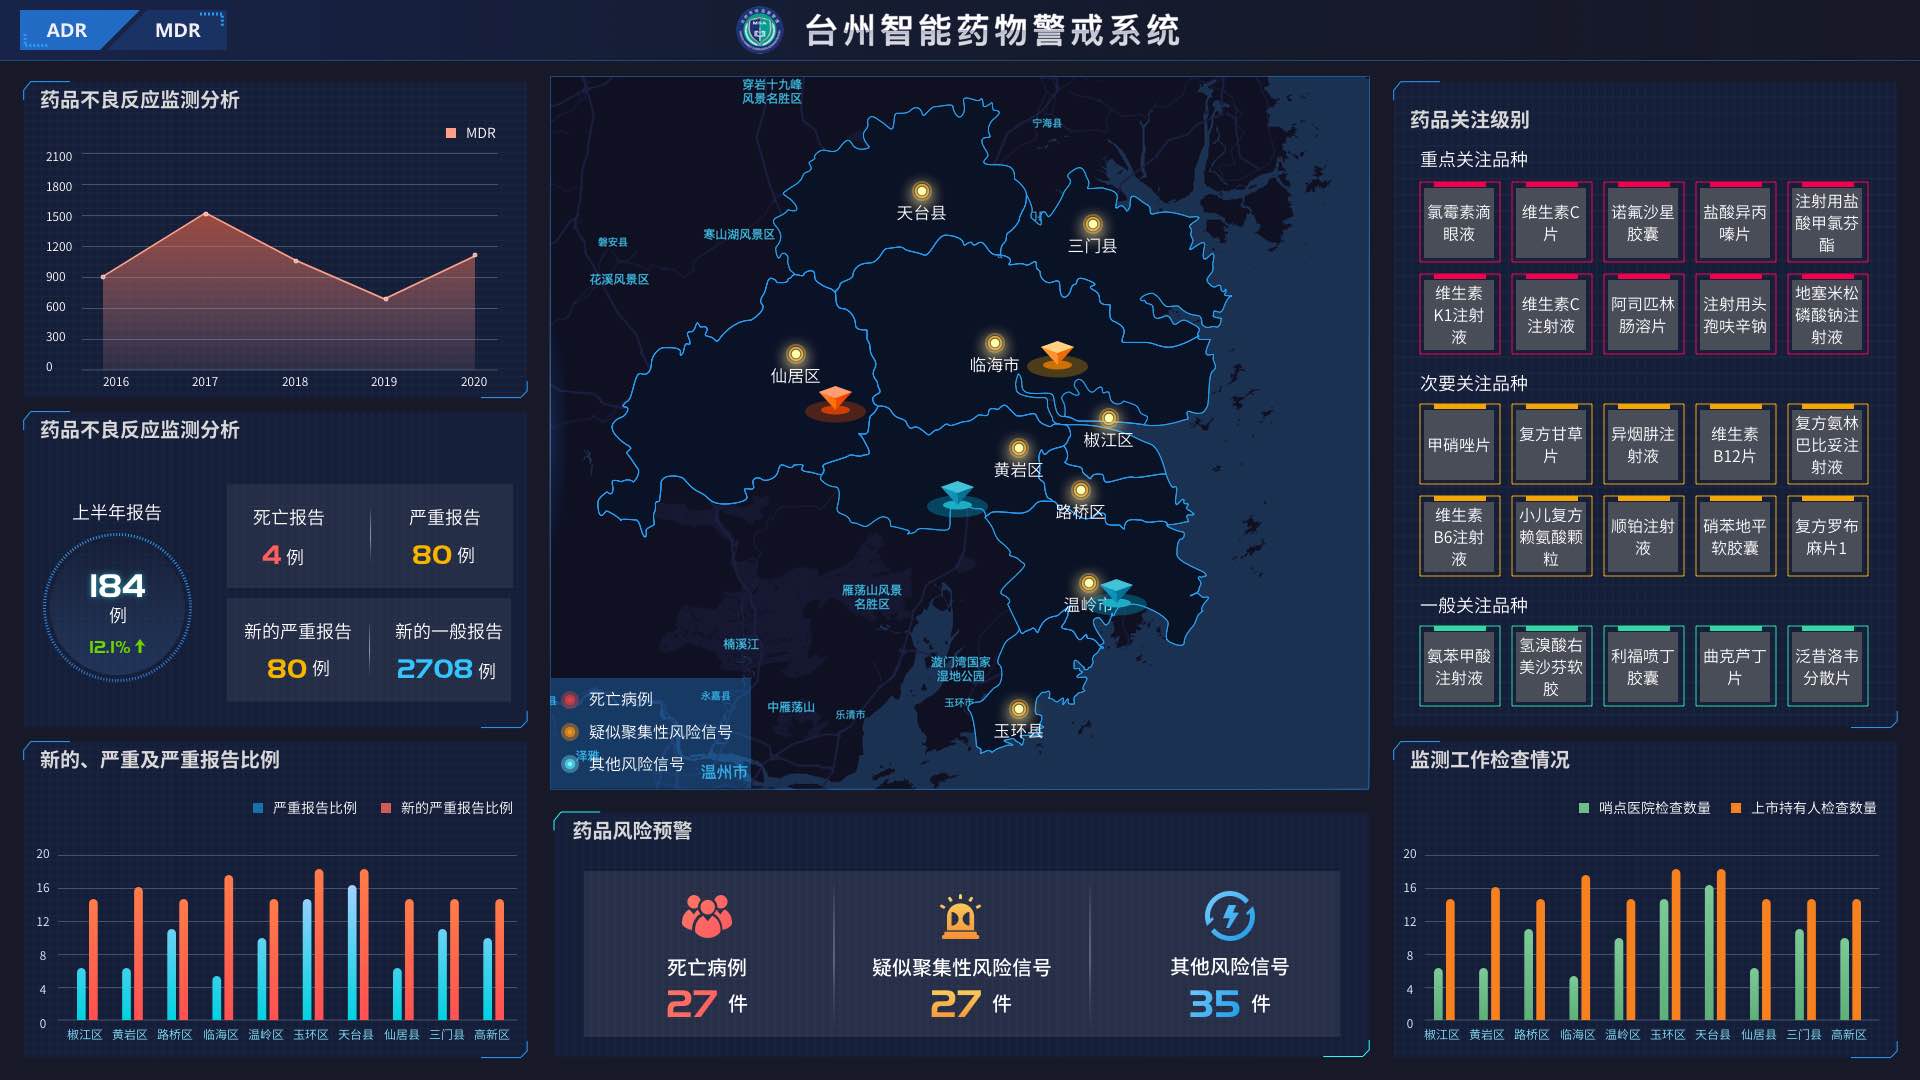Select the orange-red marker below 仙居区
Viewport: 1920px width, 1080px height.
(835, 403)
